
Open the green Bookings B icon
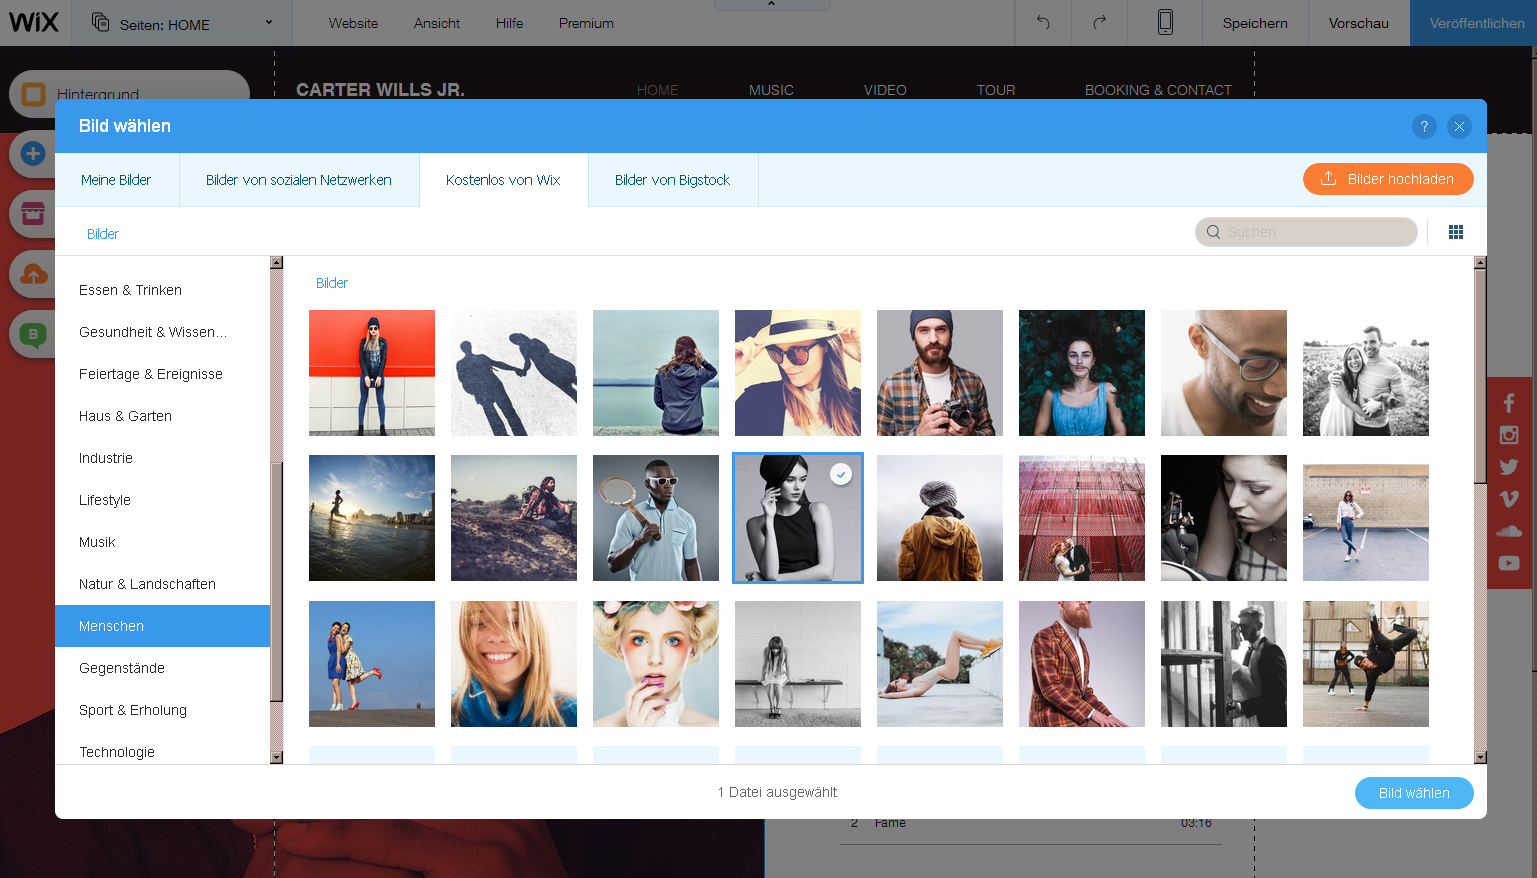click(x=33, y=334)
